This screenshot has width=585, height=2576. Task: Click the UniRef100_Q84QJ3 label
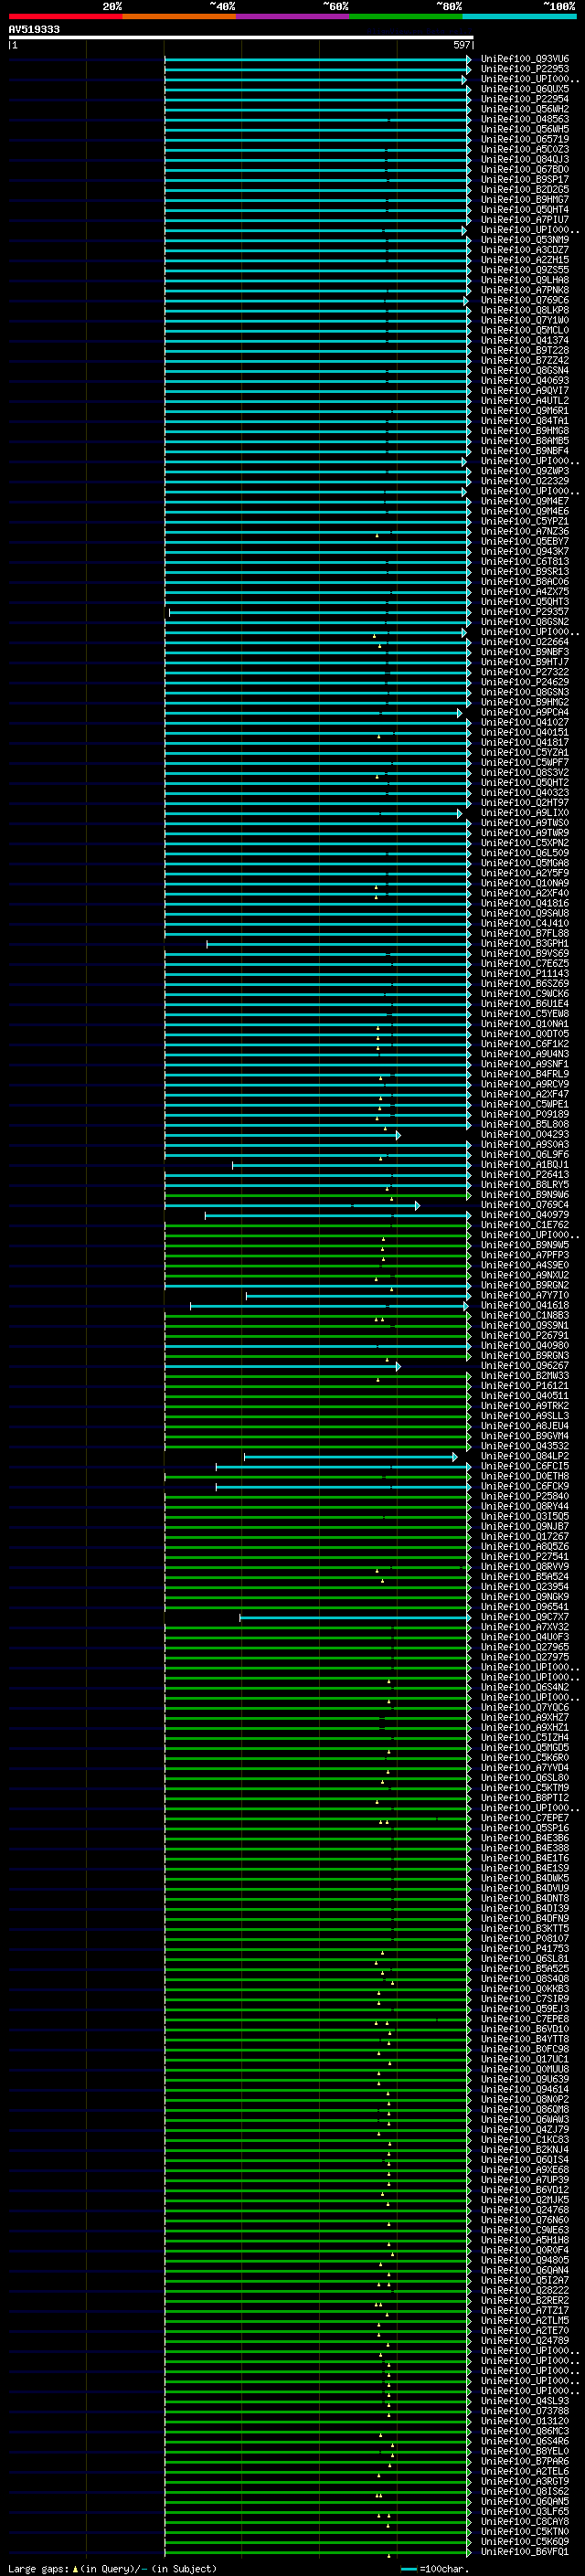pyautogui.click(x=524, y=159)
